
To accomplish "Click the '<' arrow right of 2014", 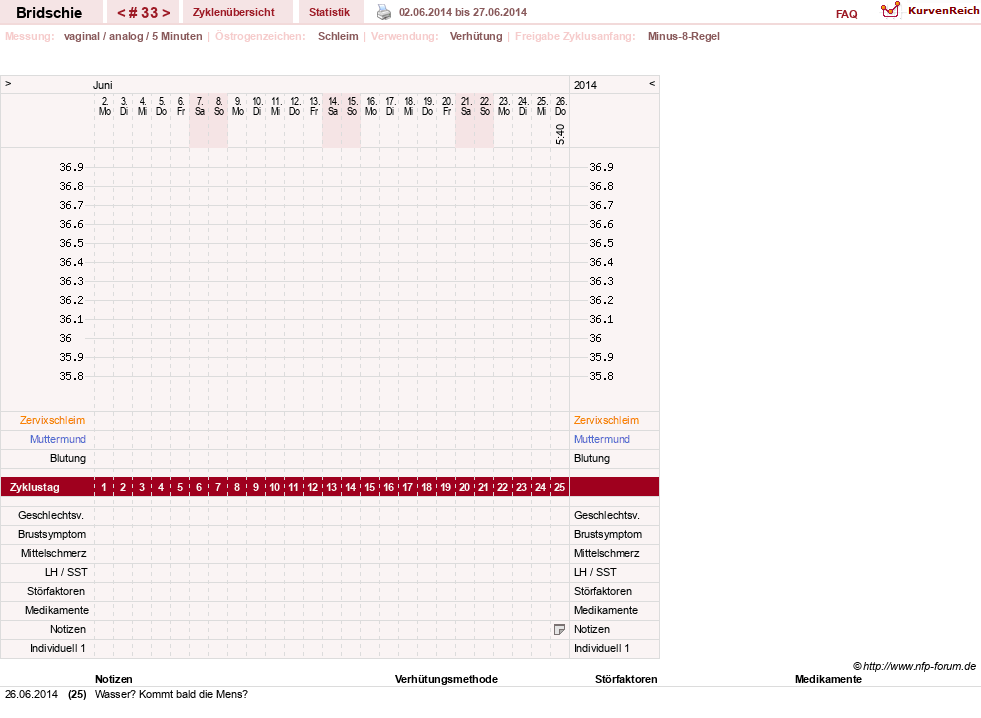I will pyautogui.click(x=652, y=83).
